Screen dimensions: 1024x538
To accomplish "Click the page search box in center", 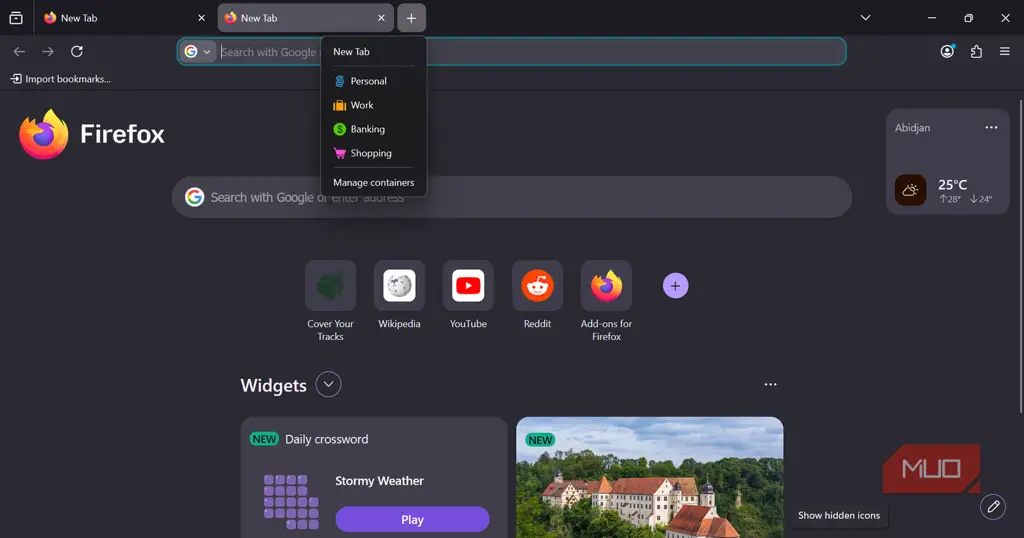I will point(512,197).
